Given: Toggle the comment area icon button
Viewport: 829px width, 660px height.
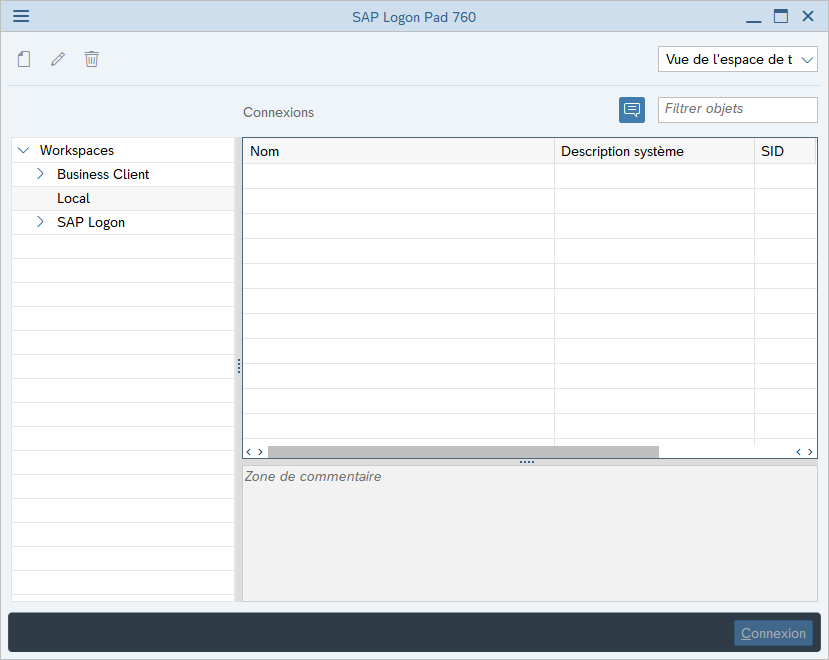Looking at the screenshot, I should pyautogui.click(x=632, y=110).
